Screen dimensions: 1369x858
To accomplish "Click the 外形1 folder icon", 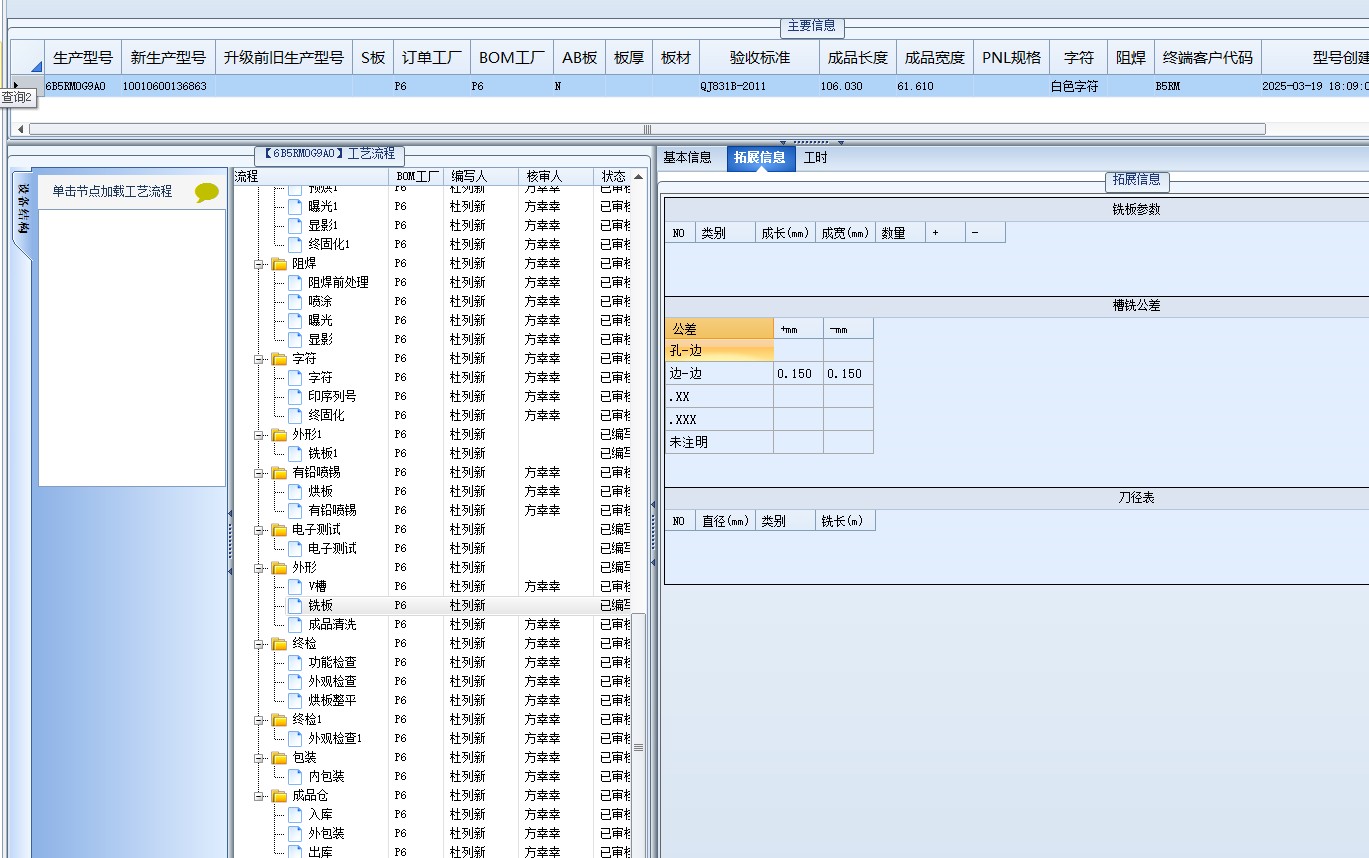I will coord(280,435).
